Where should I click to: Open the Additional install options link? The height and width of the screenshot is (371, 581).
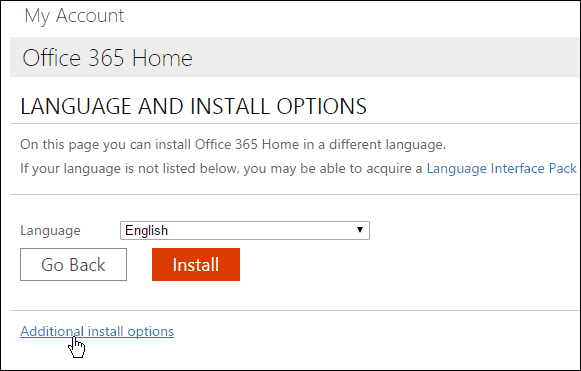pos(97,331)
